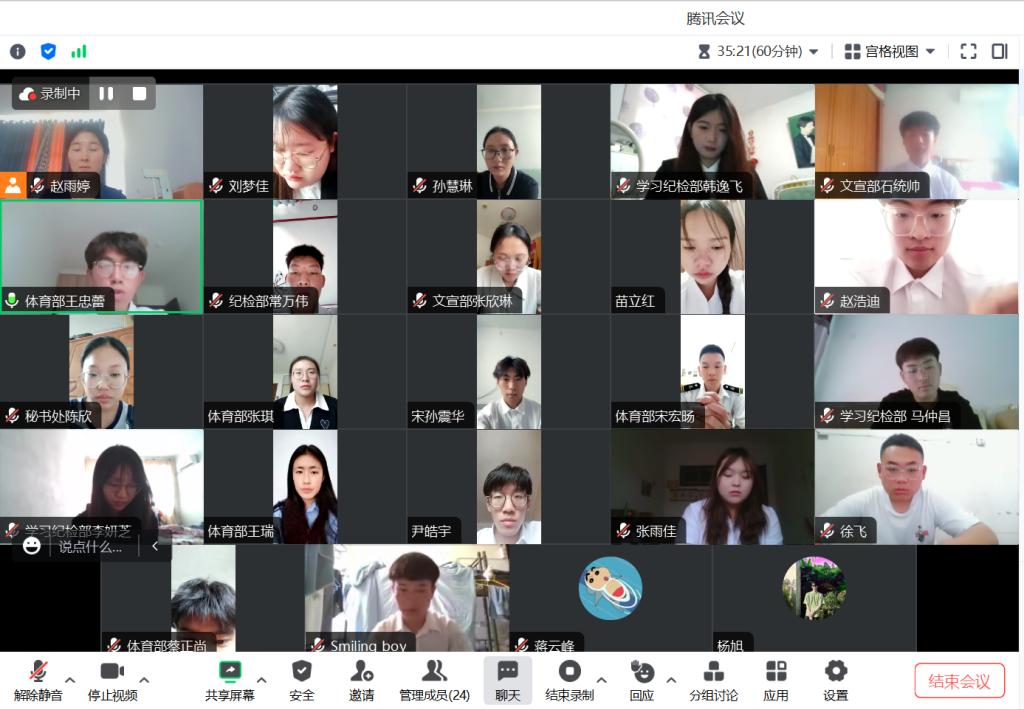1024x710 pixels.
Task: Open the 邀请 invite option
Action: pyautogui.click(x=362, y=680)
